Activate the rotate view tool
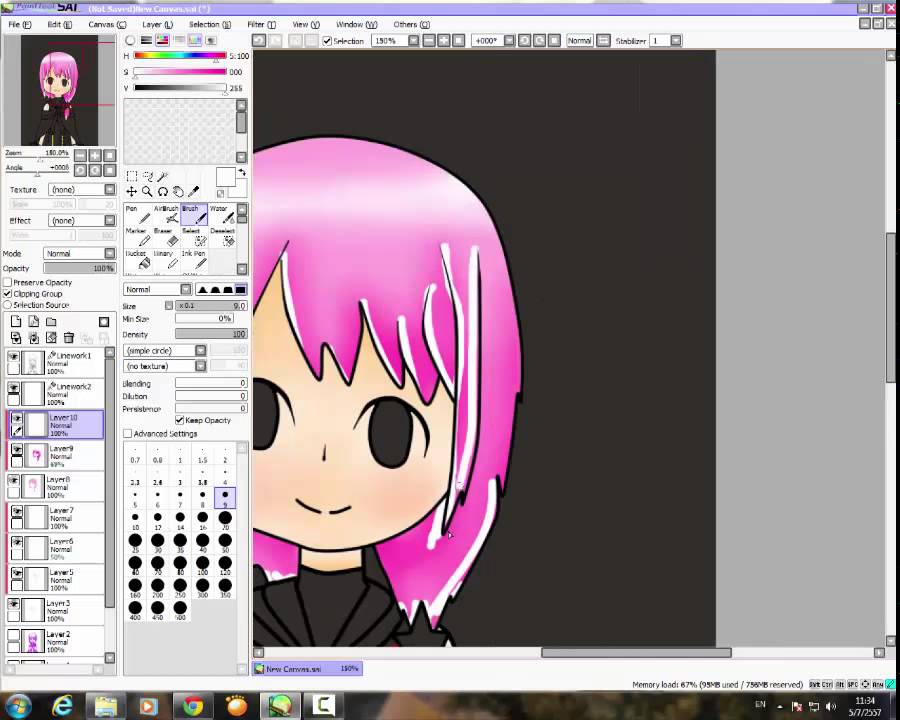This screenshot has width=900, height=720. click(163, 192)
